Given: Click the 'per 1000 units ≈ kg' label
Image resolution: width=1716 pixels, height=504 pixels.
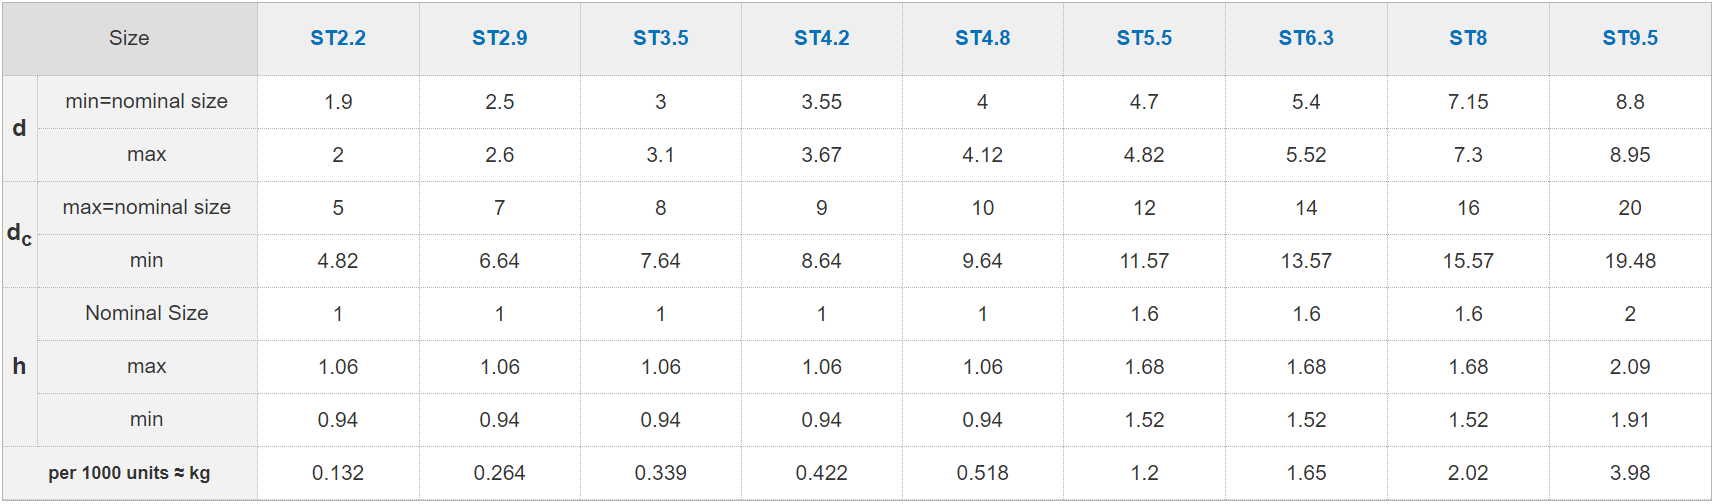Looking at the screenshot, I should coord(129,473).
